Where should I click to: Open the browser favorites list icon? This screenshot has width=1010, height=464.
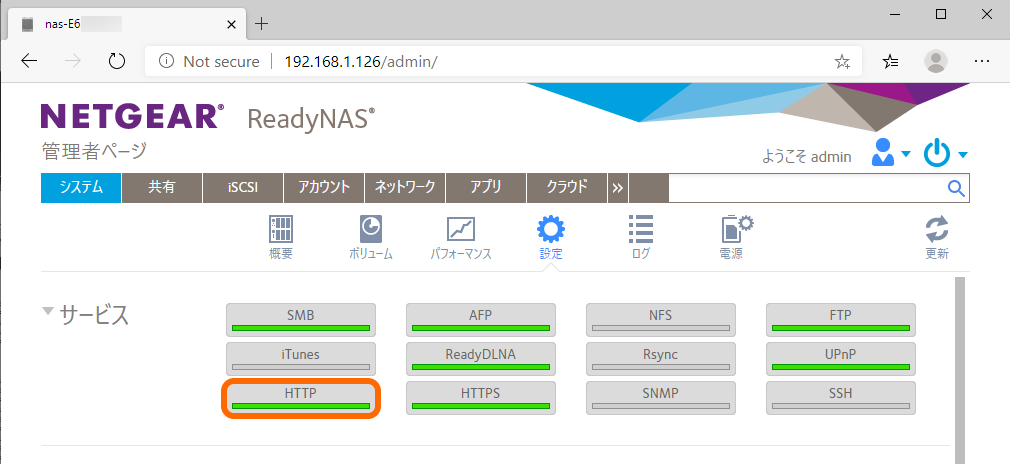(x=891, y=61)
